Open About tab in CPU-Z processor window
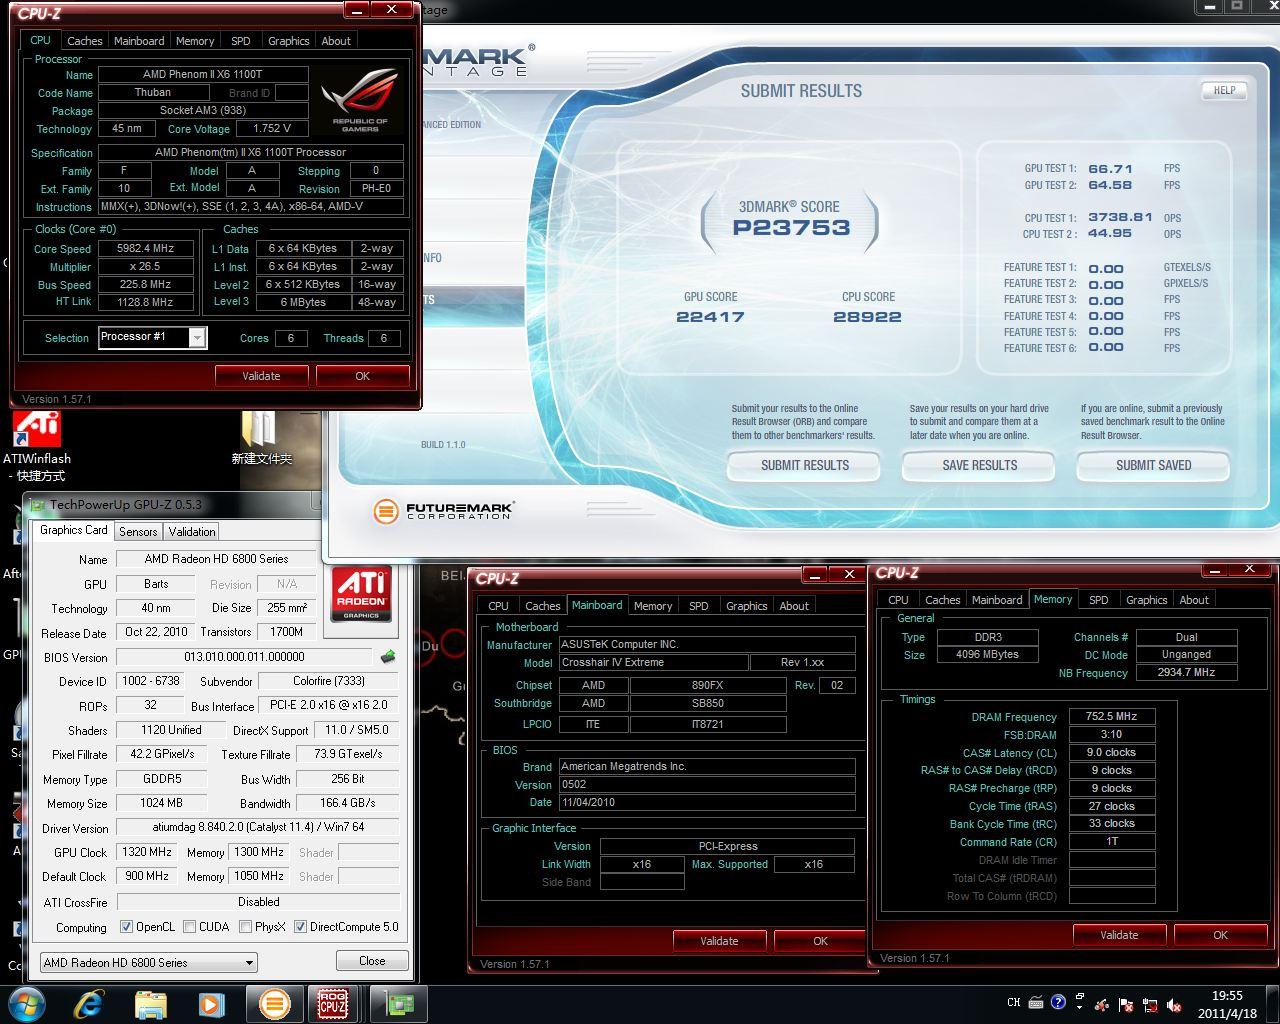 pyautogui.click(x=336, y=41)
